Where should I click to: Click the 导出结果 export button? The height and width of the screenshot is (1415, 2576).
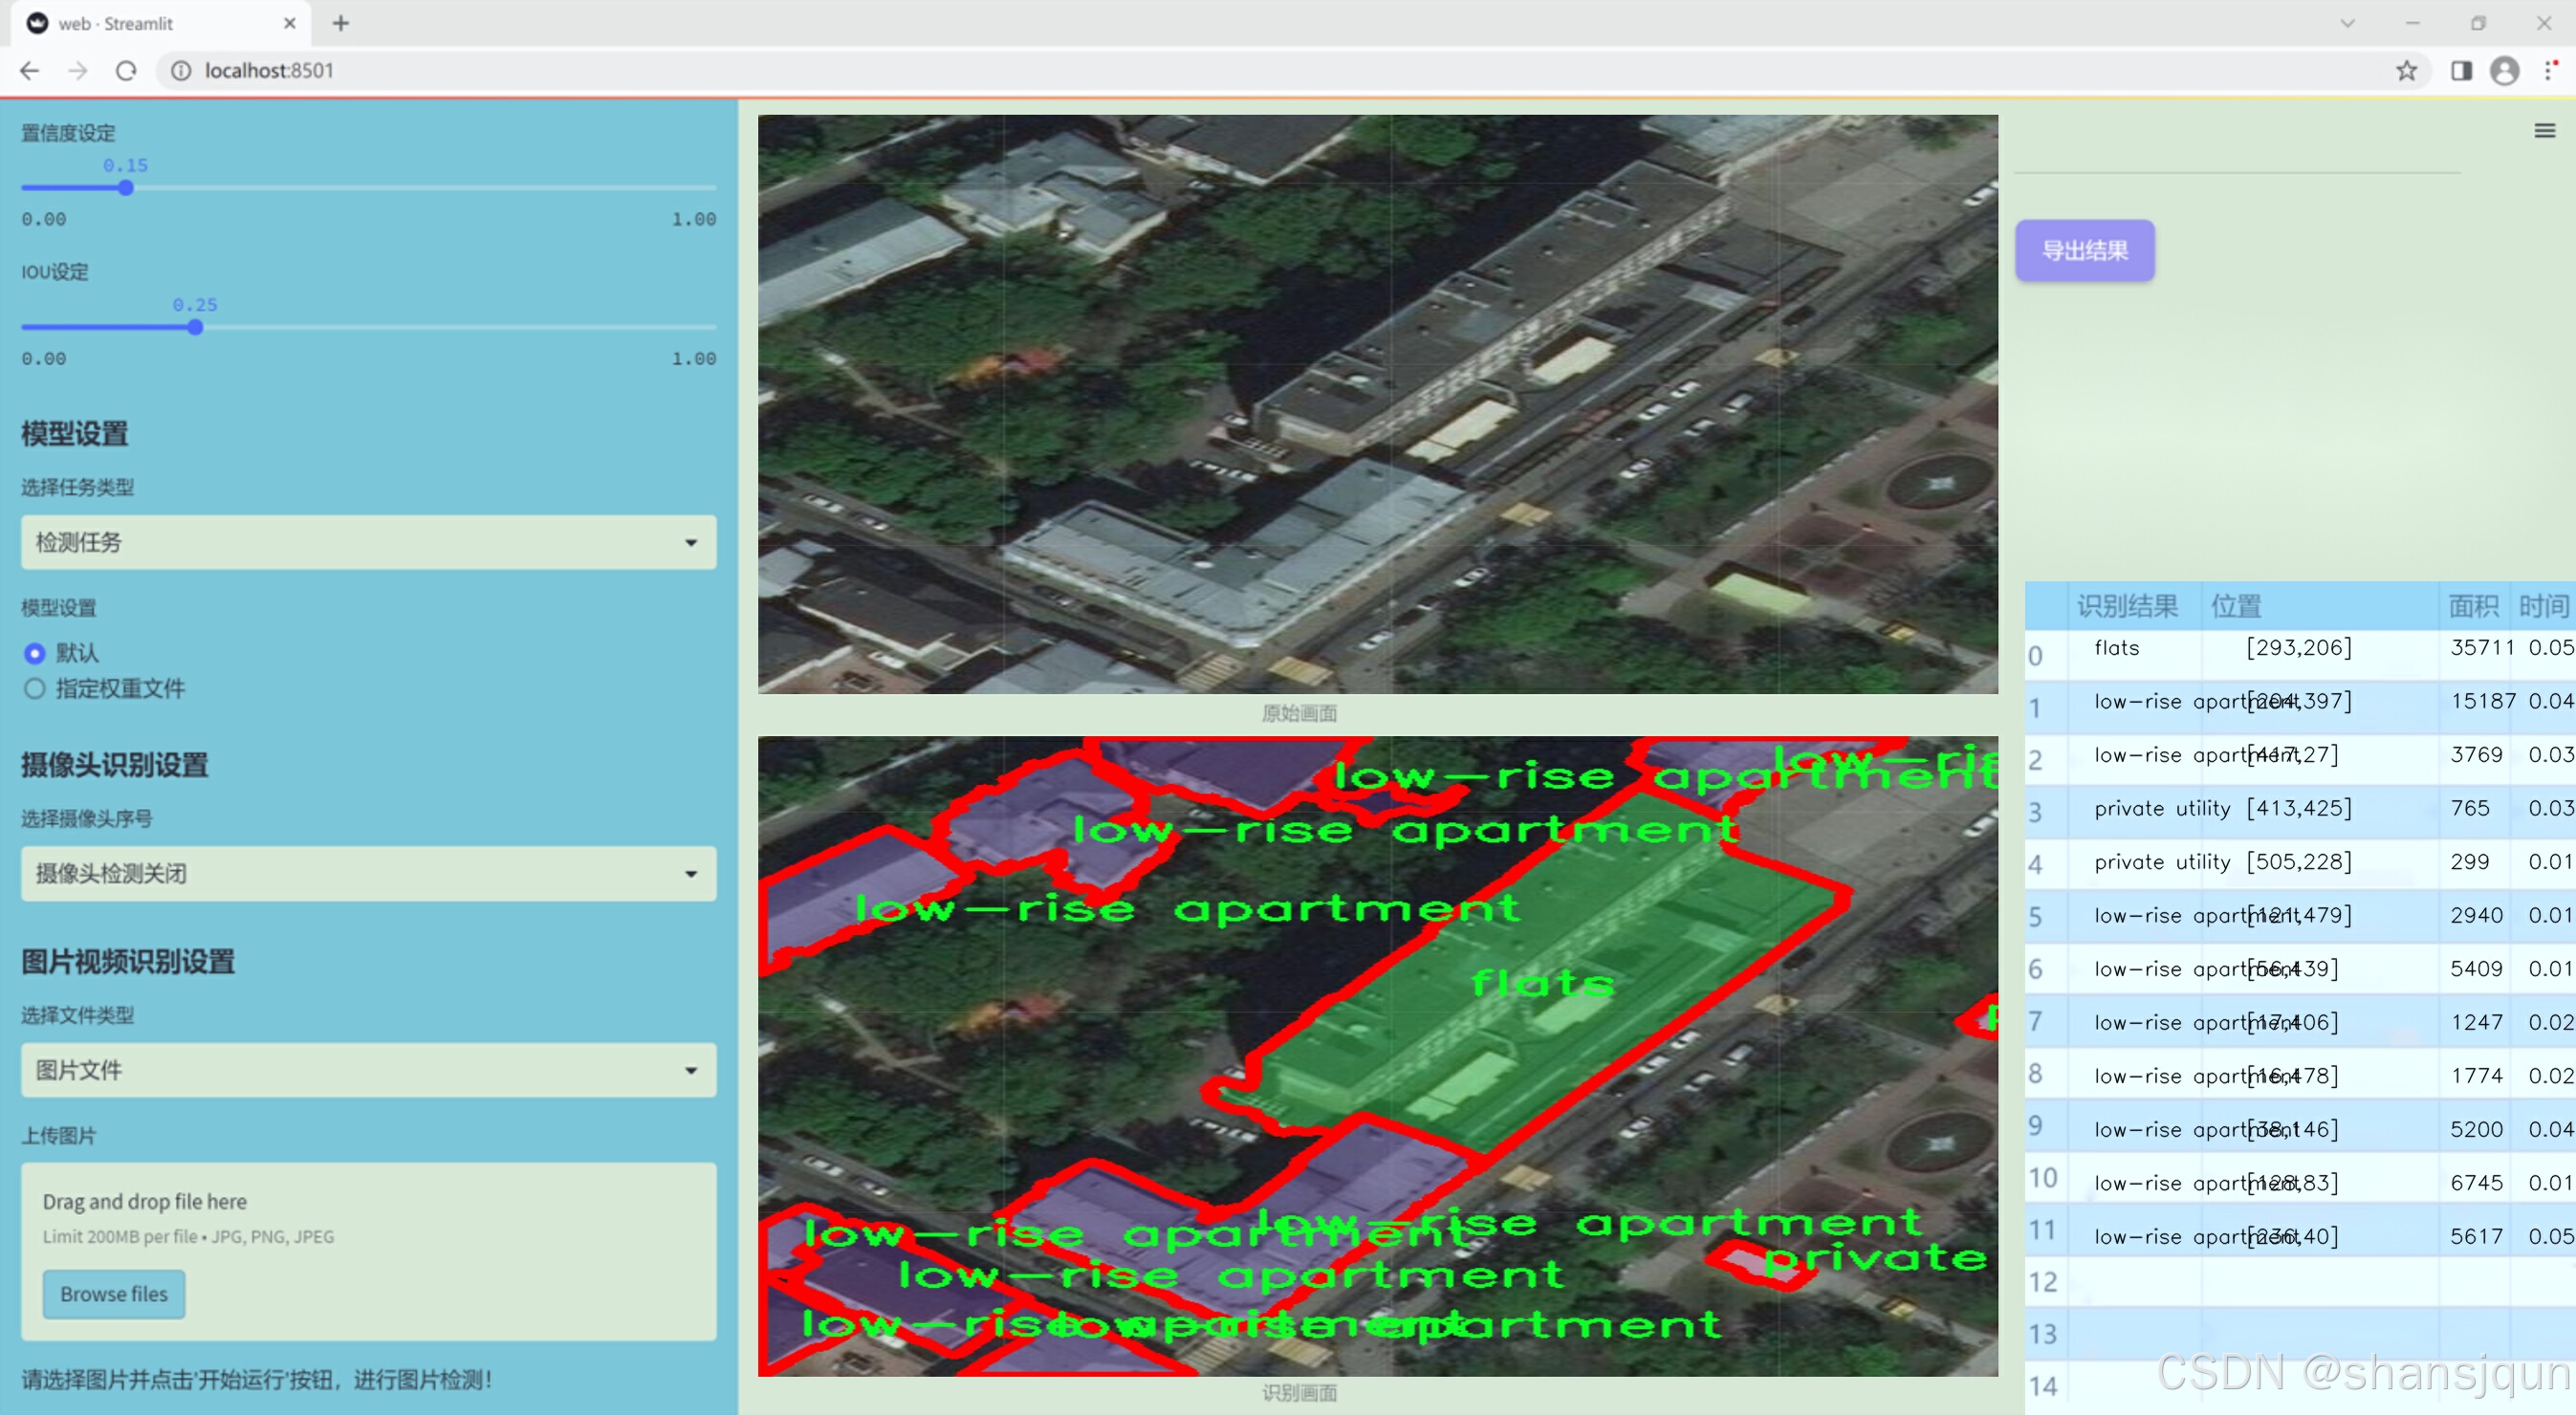click(x=2084, y=250)
